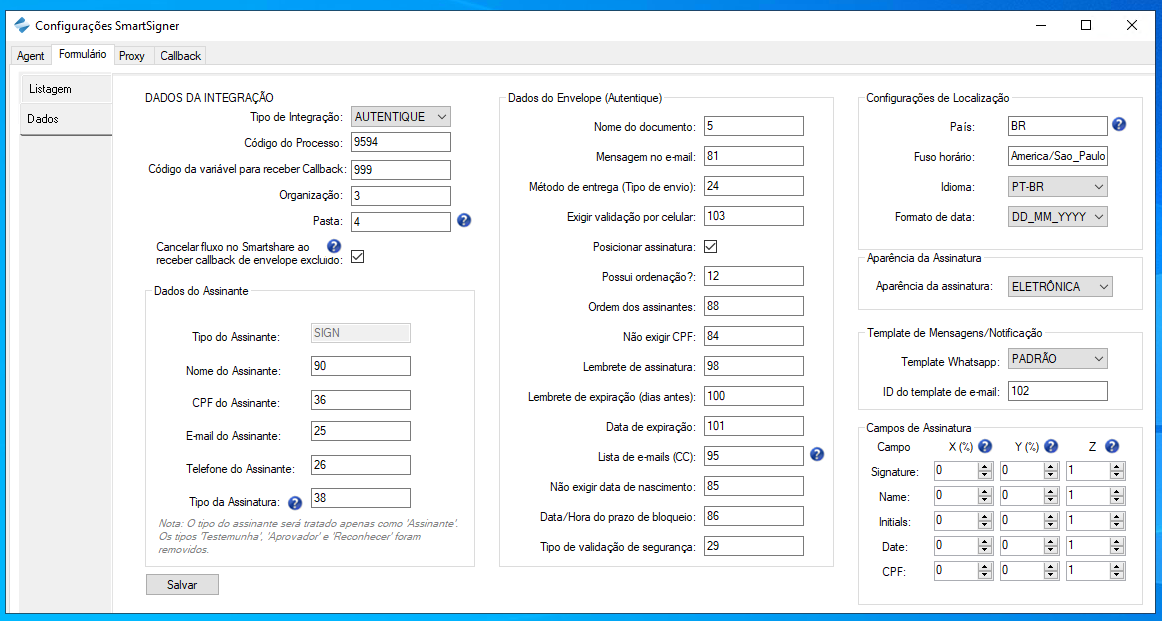
Task: Decrease Initials X (%) value
Action: (x=985, y=525)
